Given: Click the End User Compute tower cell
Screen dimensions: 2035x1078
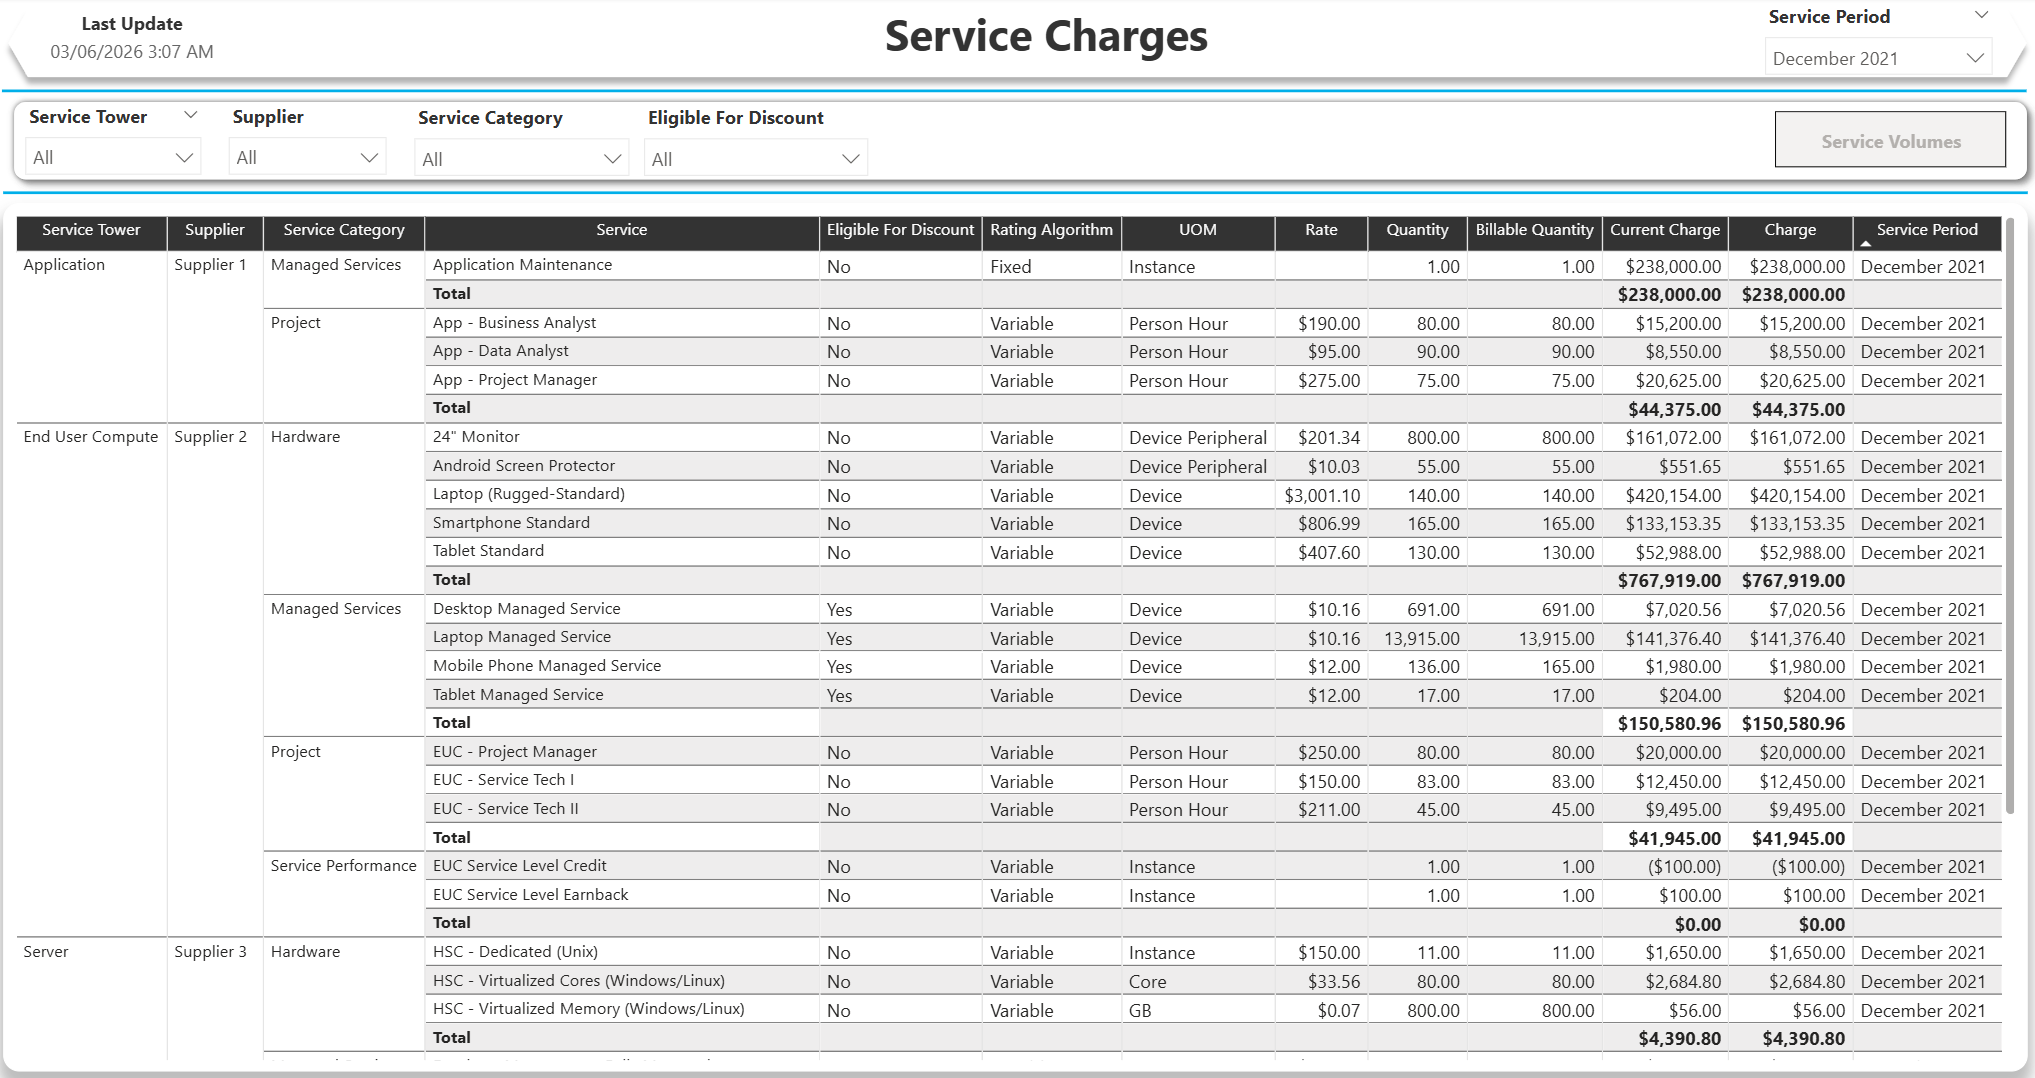Looking at the screenshot, I should coord(89,436).
